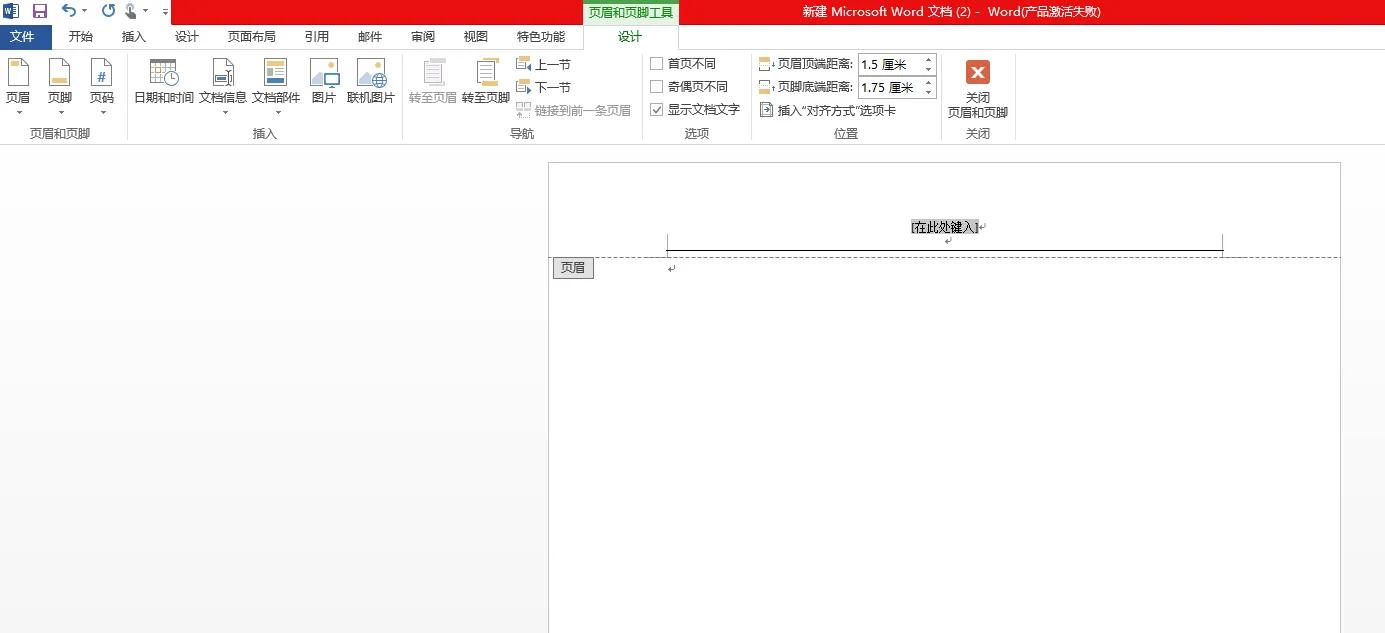Expand the 页眉 dropdown arrow

tap(18, 113)
